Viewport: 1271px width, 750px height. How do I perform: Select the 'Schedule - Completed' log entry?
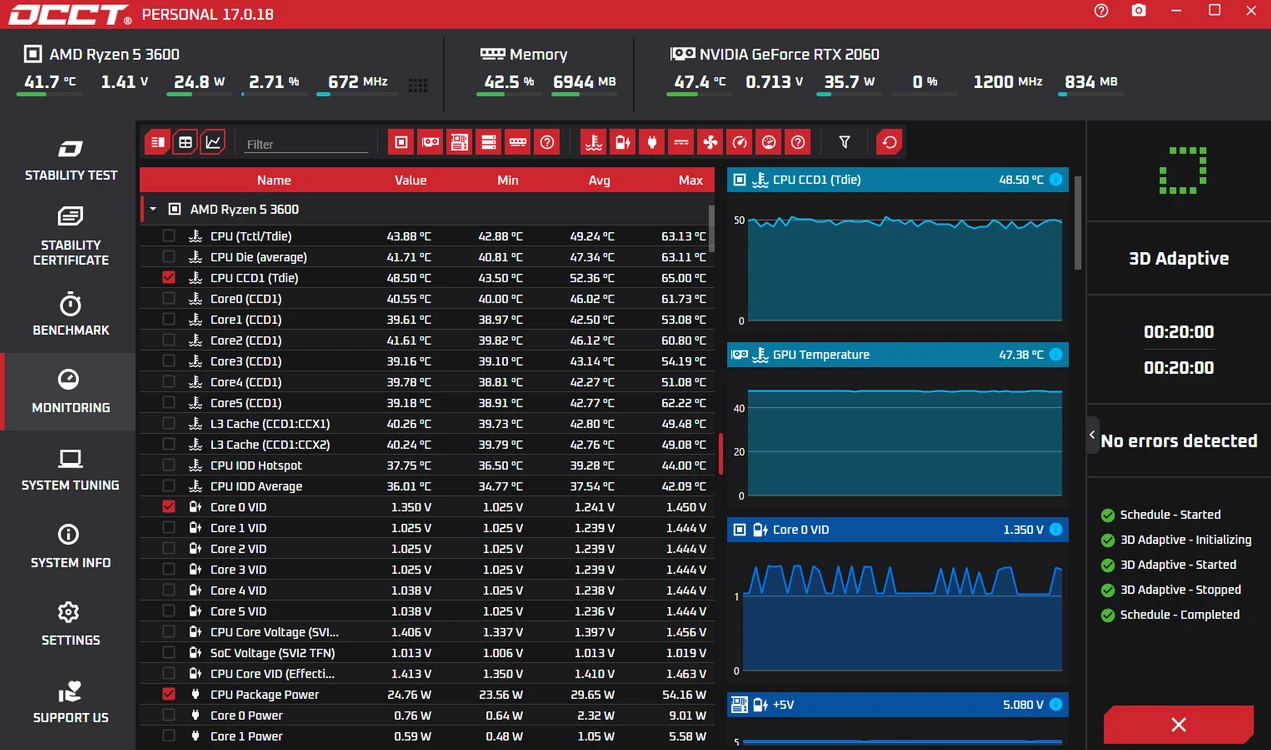coord(1170,615)
